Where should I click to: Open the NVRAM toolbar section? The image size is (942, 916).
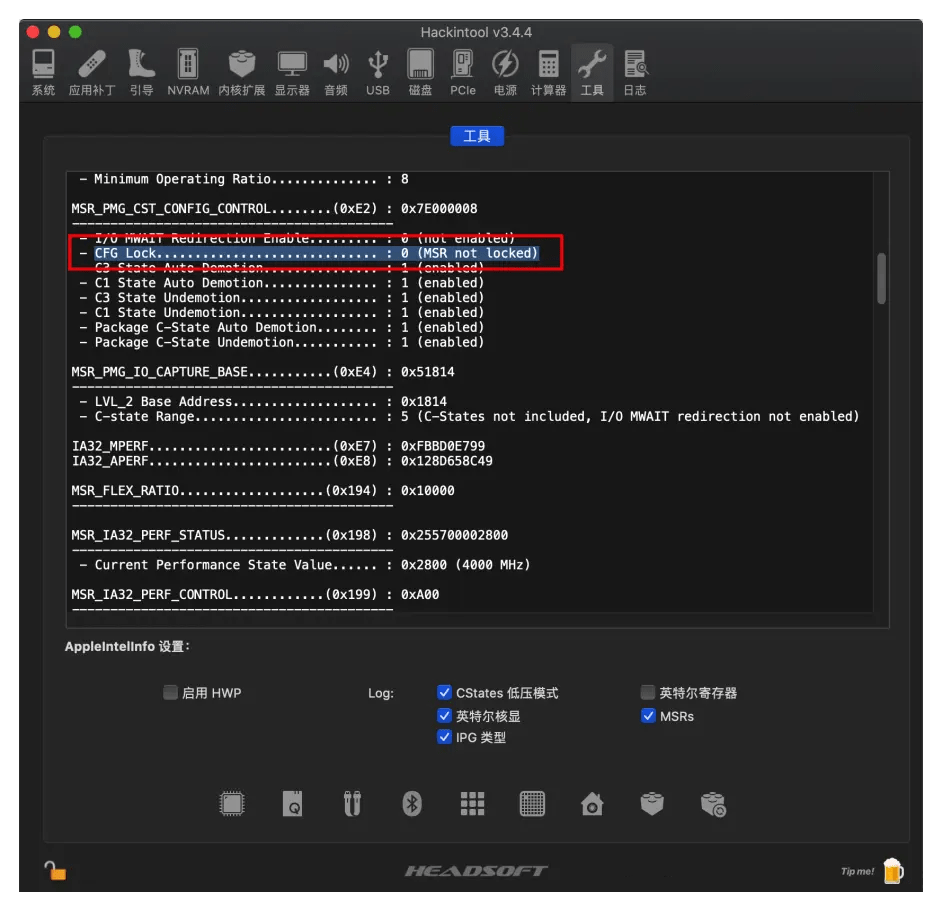tap(188, 72)
